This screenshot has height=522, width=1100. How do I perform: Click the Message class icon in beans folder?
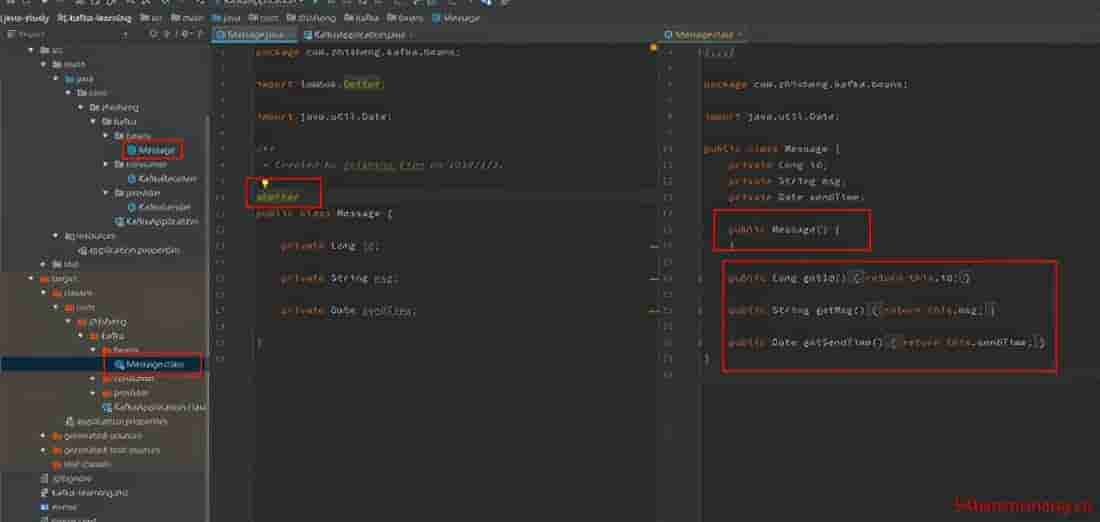(x=131, y=150)
